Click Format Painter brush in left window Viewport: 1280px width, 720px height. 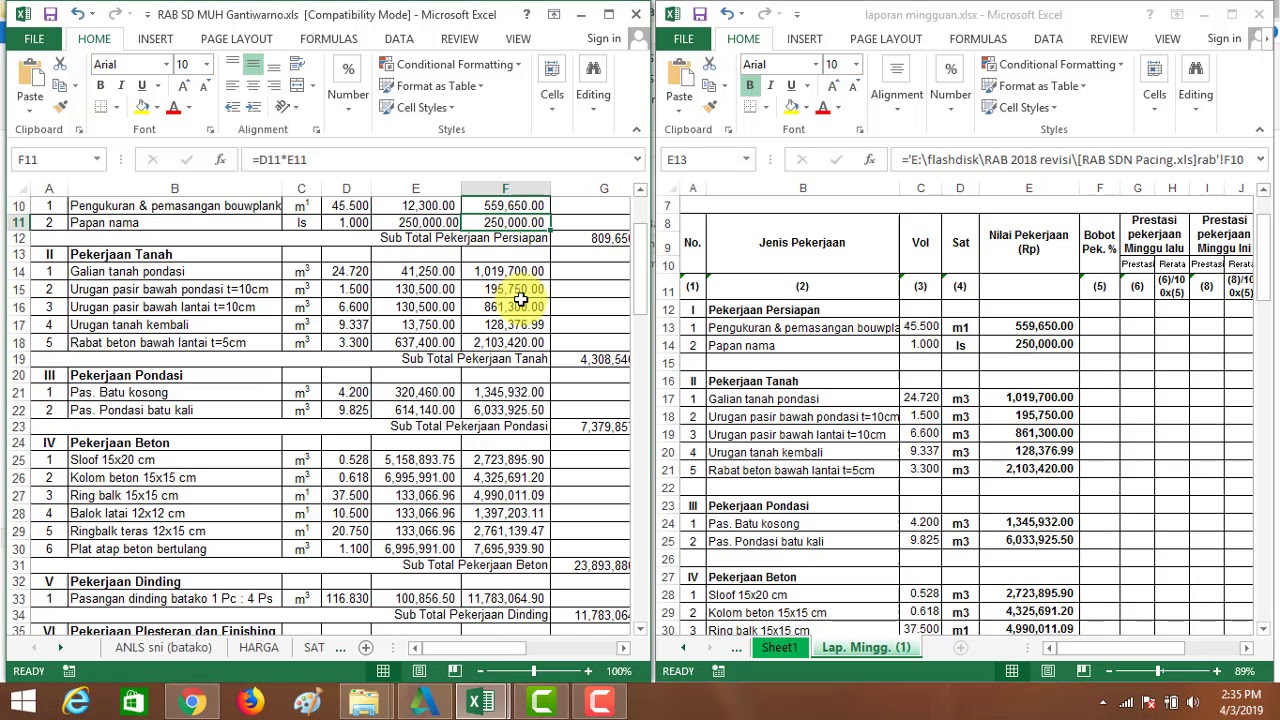pos(60,107)
